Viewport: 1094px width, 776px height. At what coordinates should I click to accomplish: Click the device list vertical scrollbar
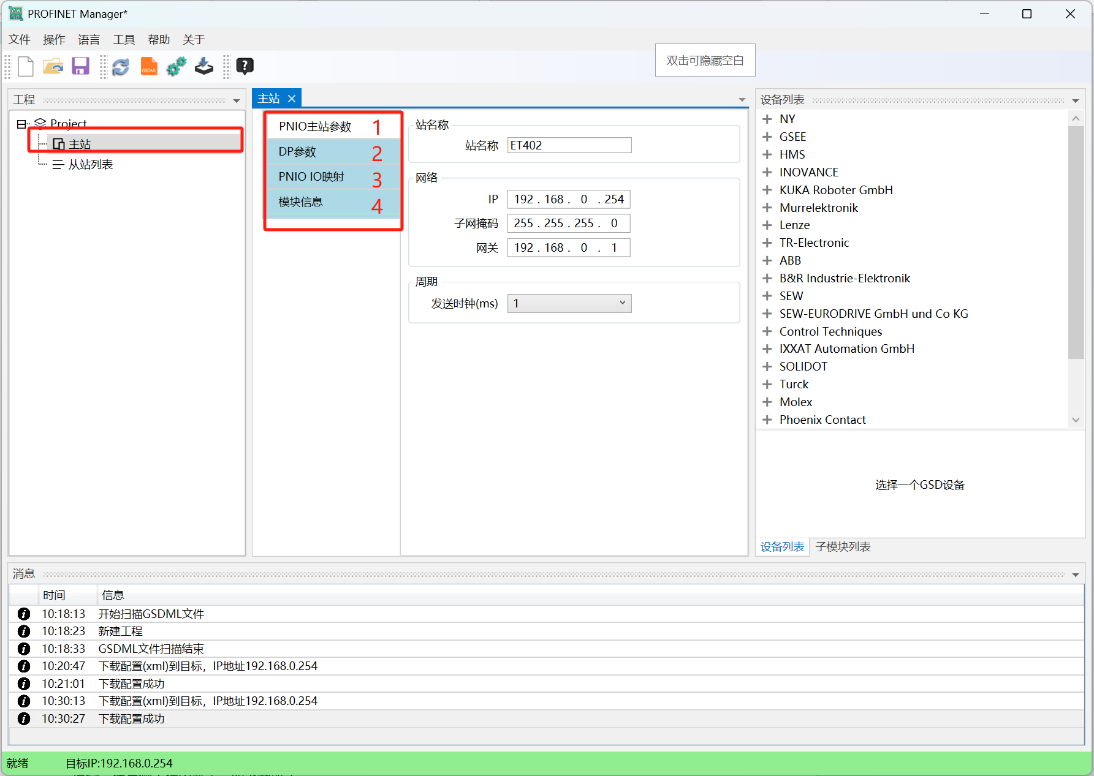[1075, 241]
